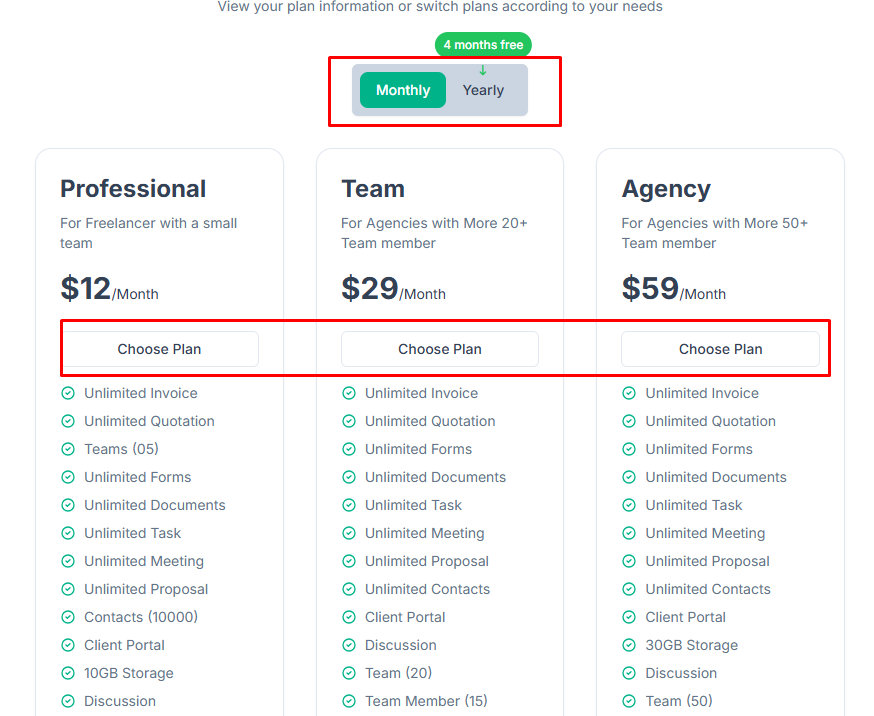Click the checkmark icon next to Contacts (10000)

click(68, 617)
